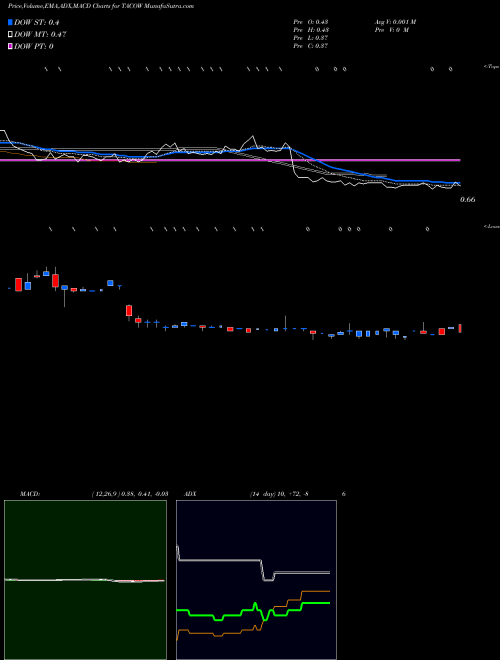Click the magenta horizontal DOW PT line
The image size is (500, 660).
click(x=230, y=160)
